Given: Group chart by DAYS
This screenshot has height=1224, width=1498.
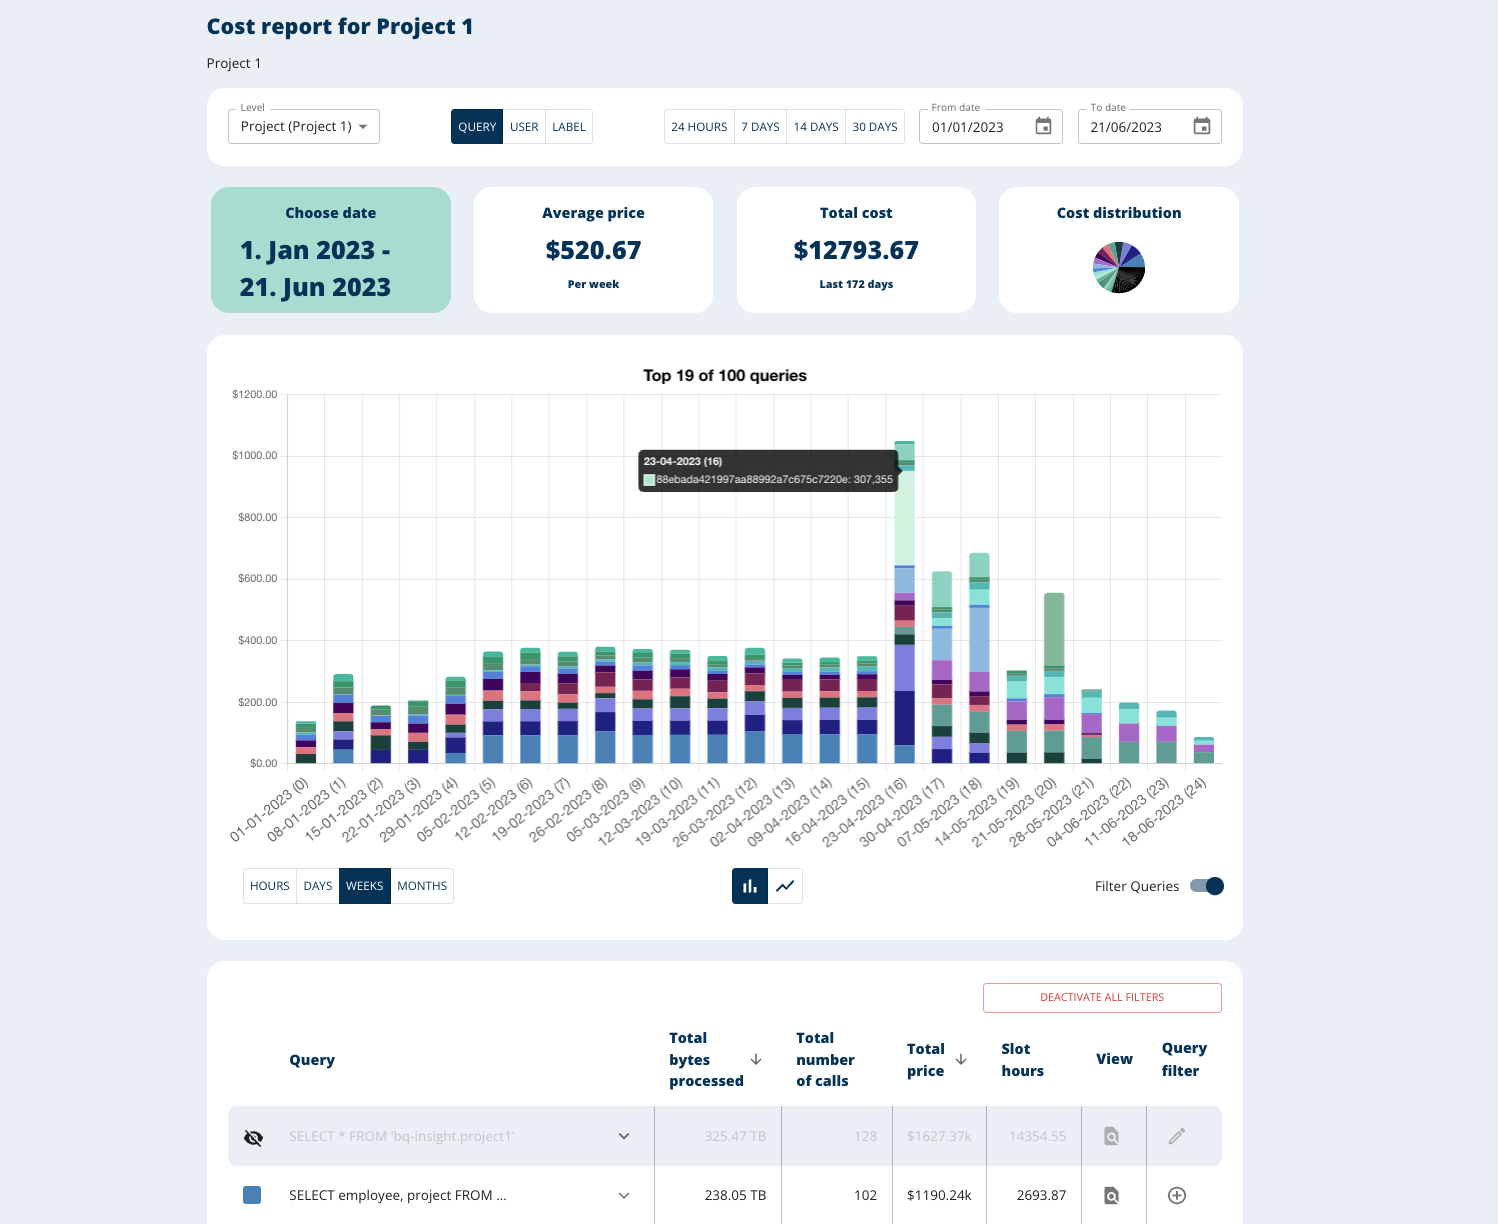Looking at the screenshot, I should pyautogui.click(x=318, y=886).
